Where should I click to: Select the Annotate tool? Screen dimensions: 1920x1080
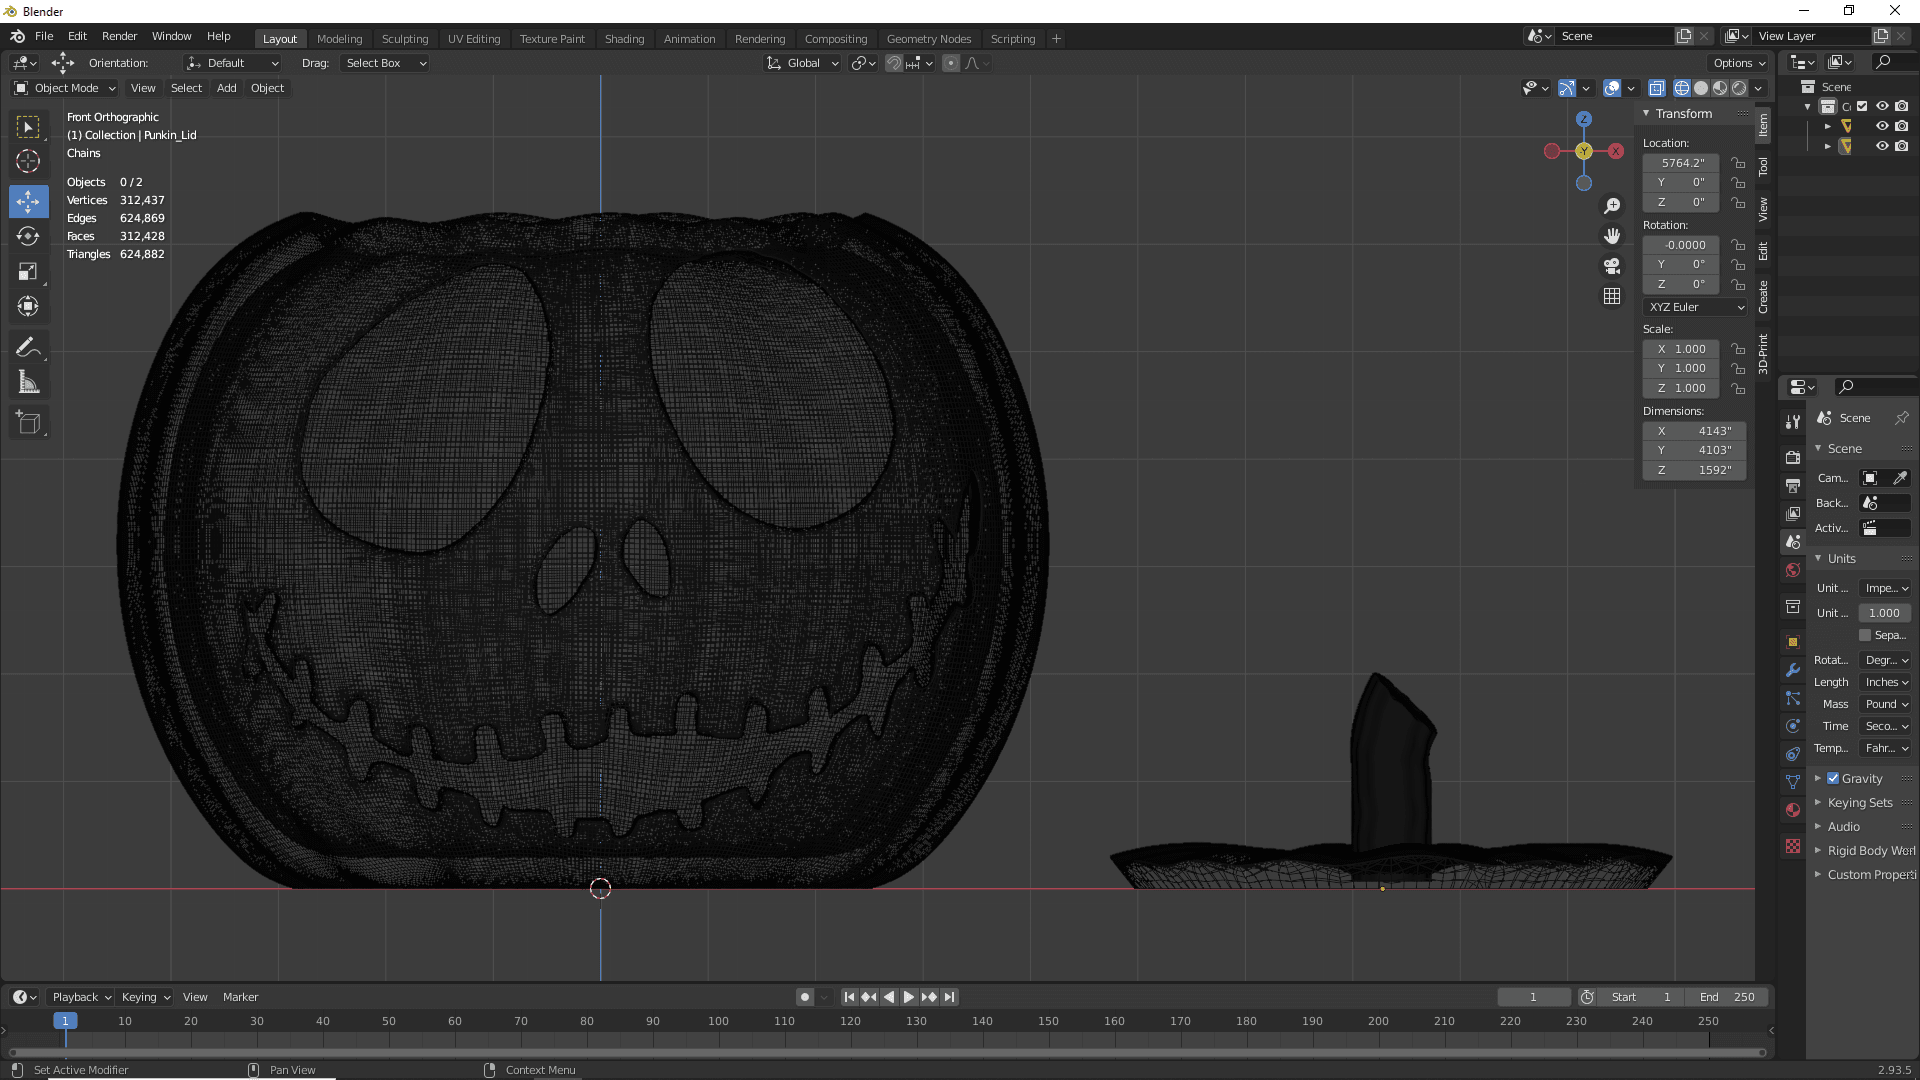click(x=28, y=347)
